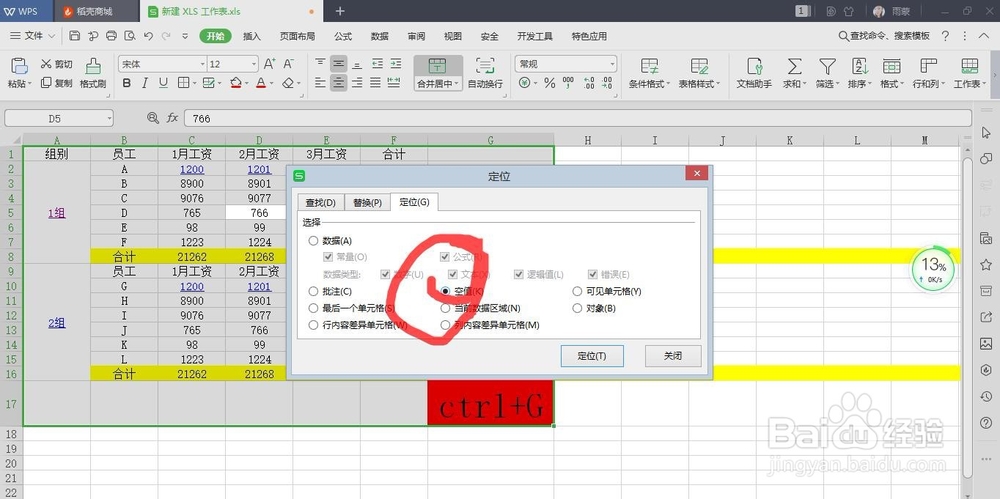
Task: Click the fx insert function icon
Action: pyautogui.click(x=172, y=118)
